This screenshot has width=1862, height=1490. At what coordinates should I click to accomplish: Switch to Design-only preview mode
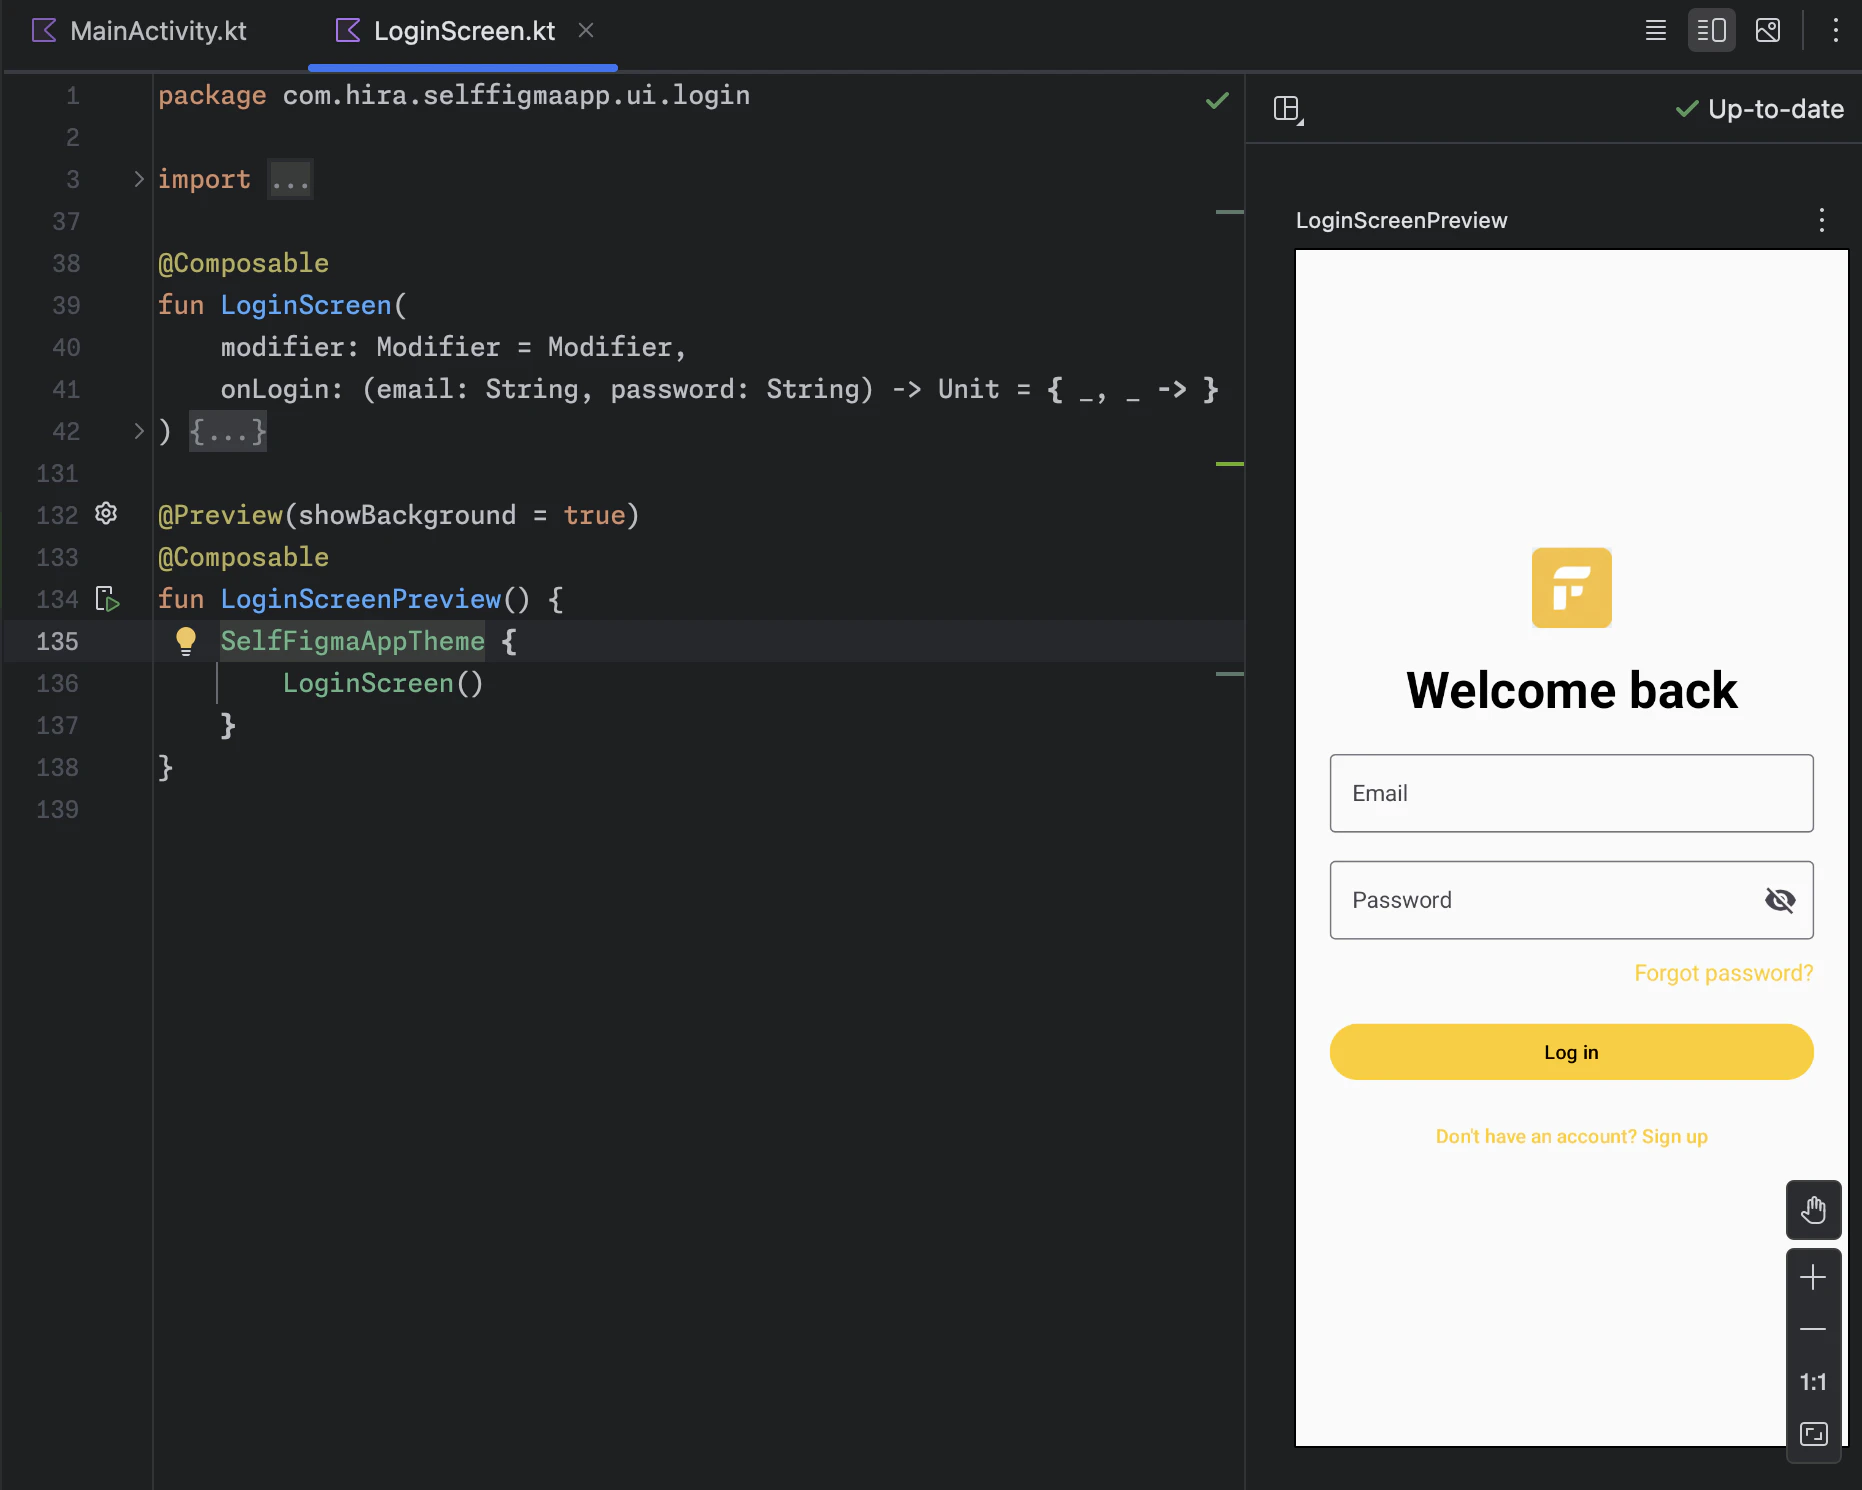point(1768,30)
